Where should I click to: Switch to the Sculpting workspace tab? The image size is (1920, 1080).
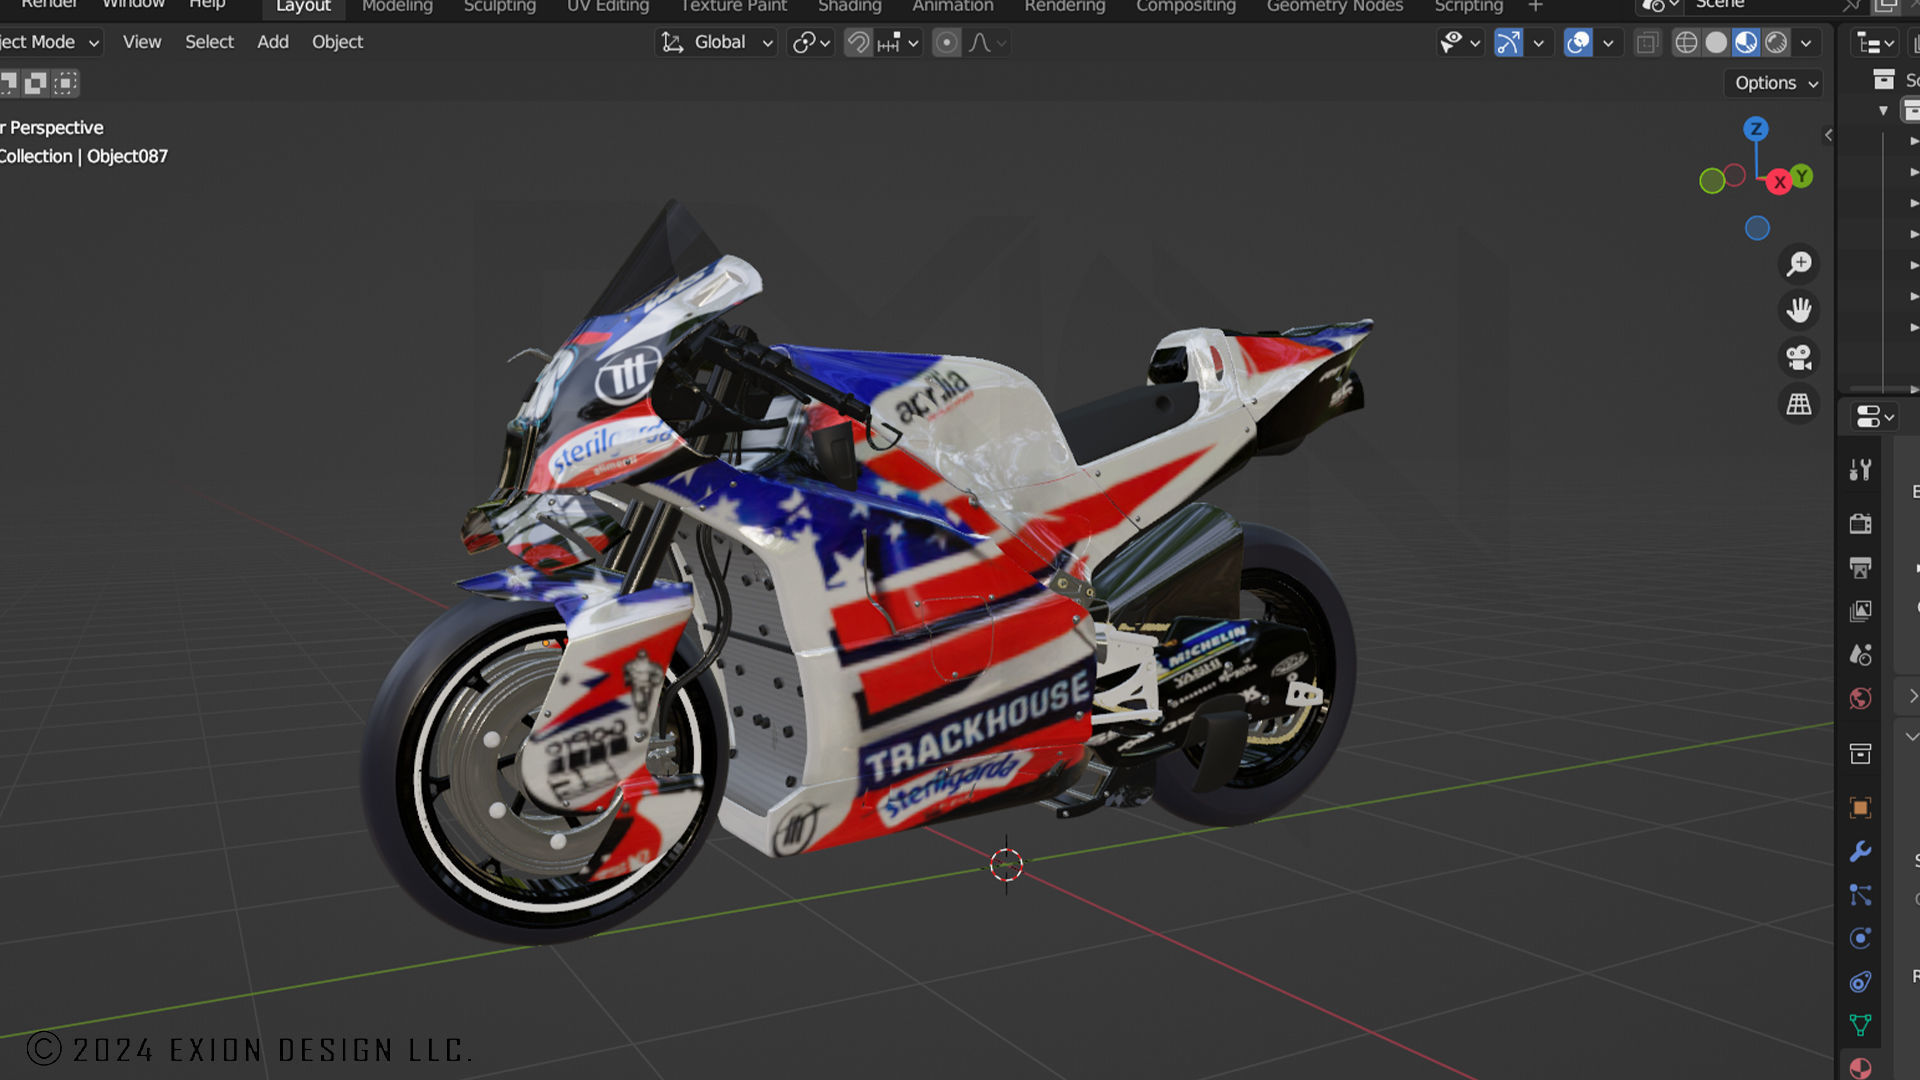tap(499, 6)
